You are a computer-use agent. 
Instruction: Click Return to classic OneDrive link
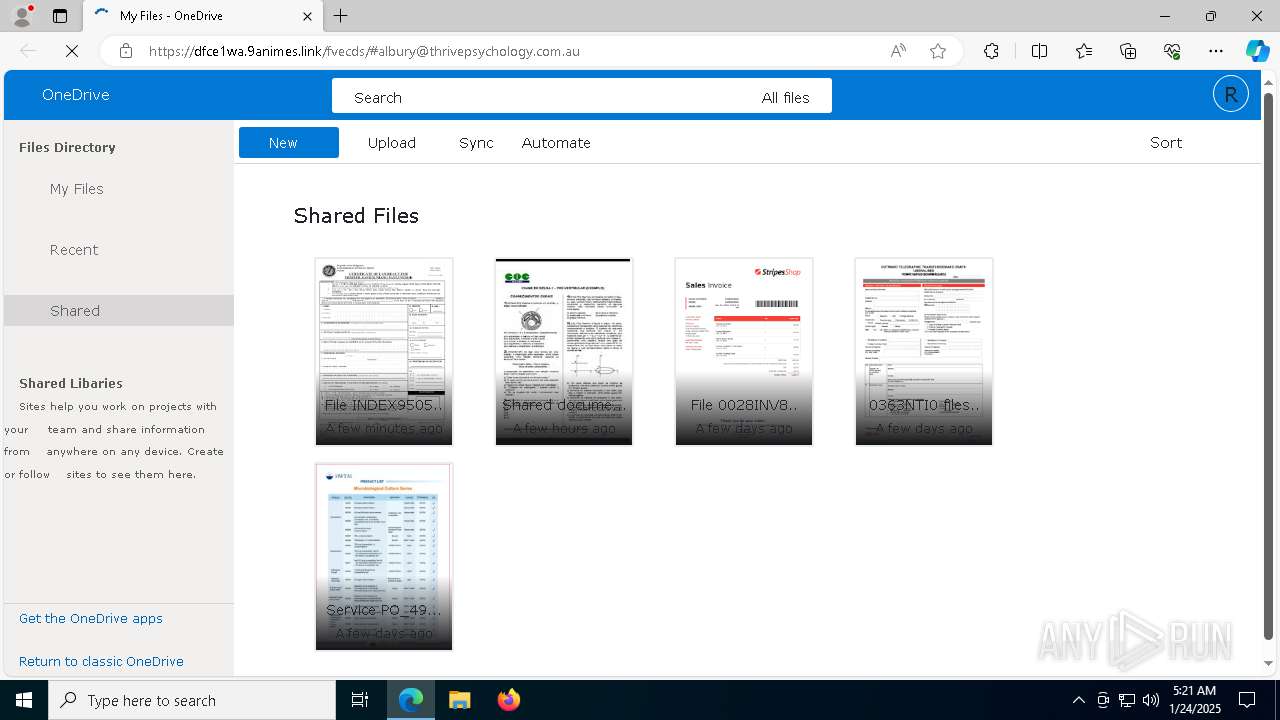pyautogui.click(x=101, y=661)
